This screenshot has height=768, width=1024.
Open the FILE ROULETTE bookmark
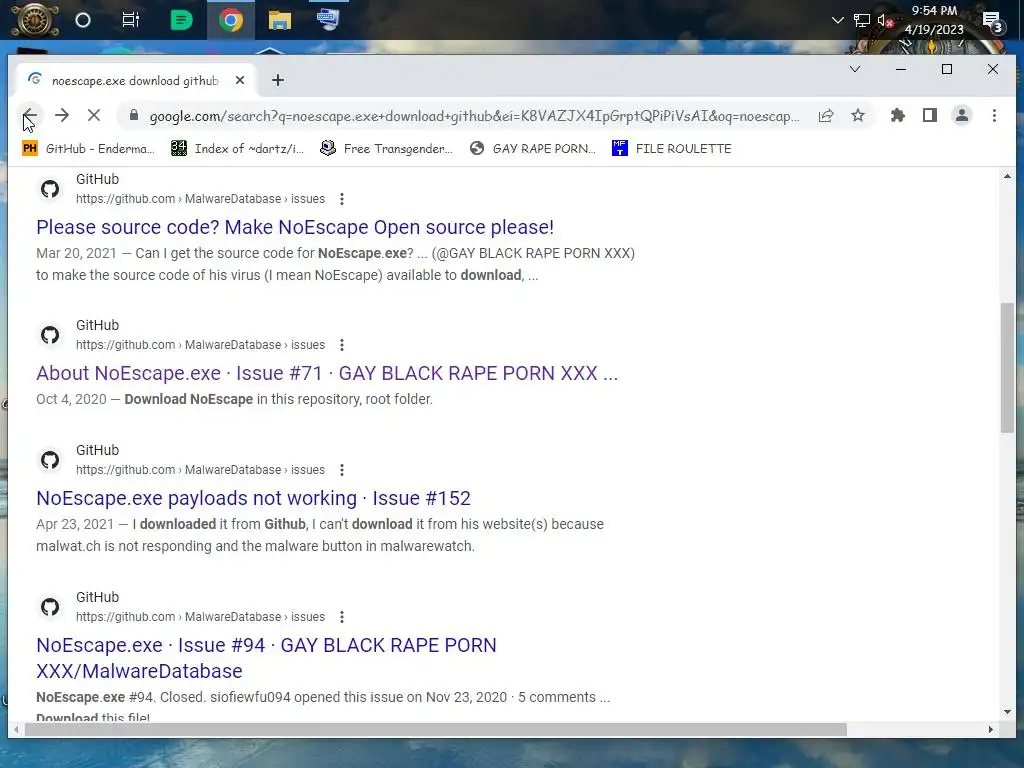pos(672,149)
